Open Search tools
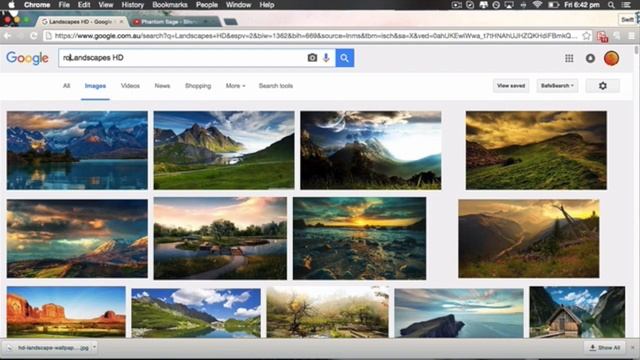This screenshot has width=640, height=360. point(276,86)
